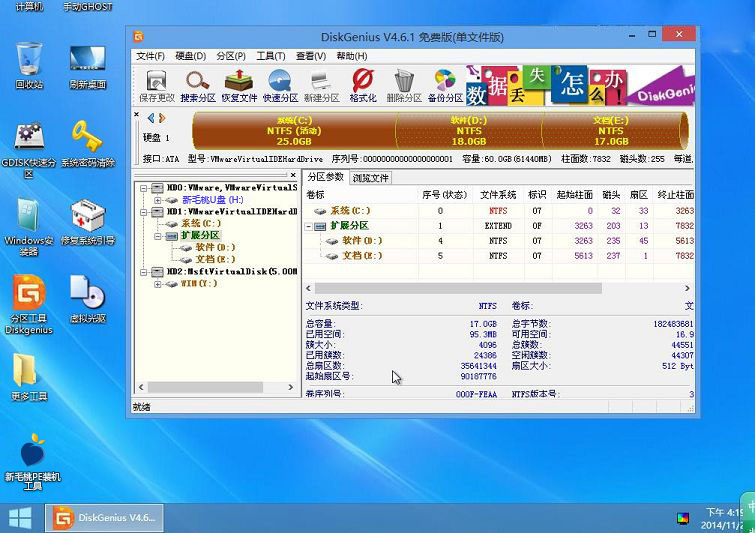Open 新毛桃PE装机工具 desktop icon
The width and height of the screenshot is (755, 533).
tap(33, 462)
